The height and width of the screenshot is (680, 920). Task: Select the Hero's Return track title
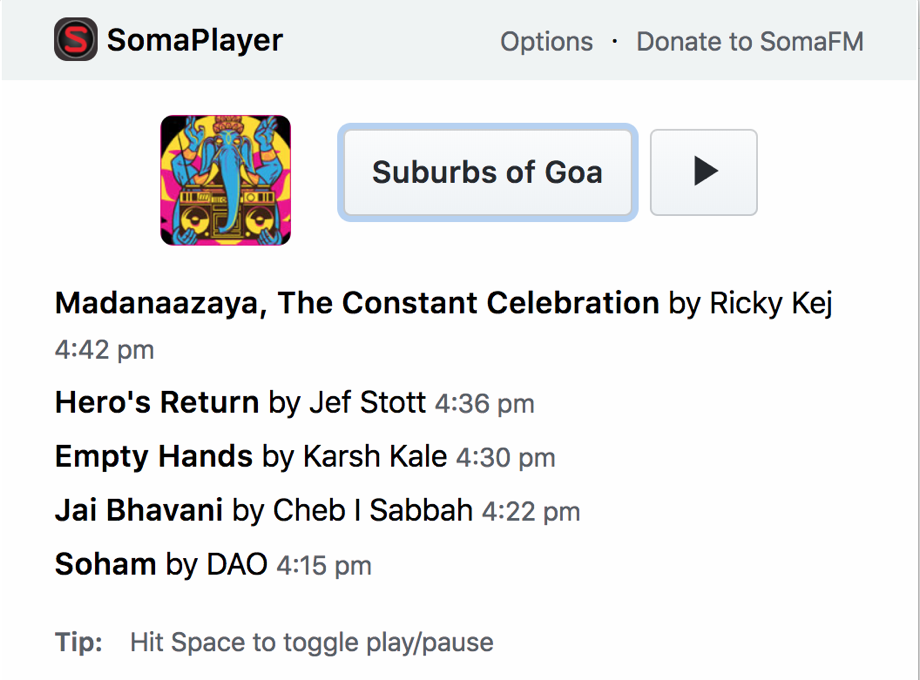157,403
